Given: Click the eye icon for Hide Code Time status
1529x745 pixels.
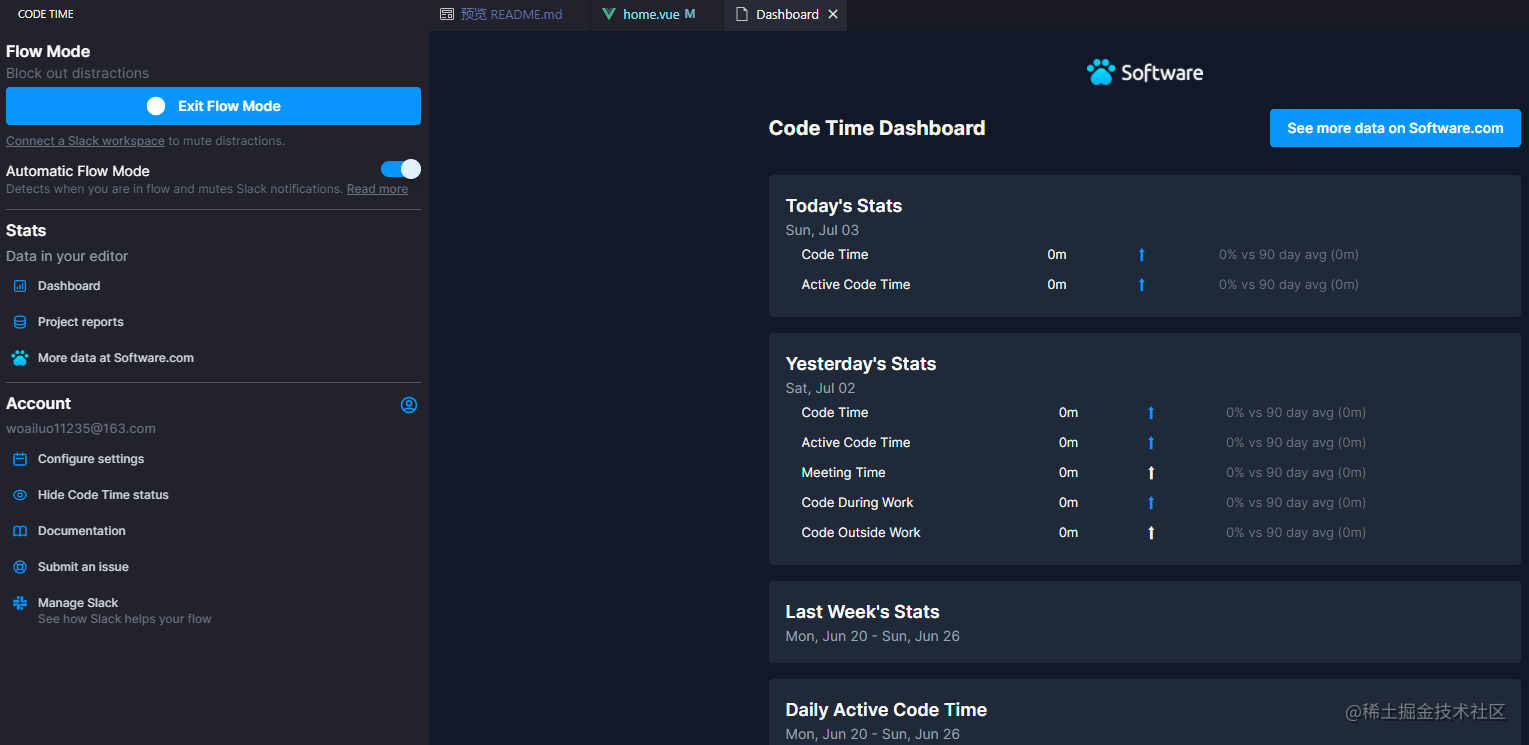Looking at the screenshot, I should pyautogui.click(x=20, y=495).
